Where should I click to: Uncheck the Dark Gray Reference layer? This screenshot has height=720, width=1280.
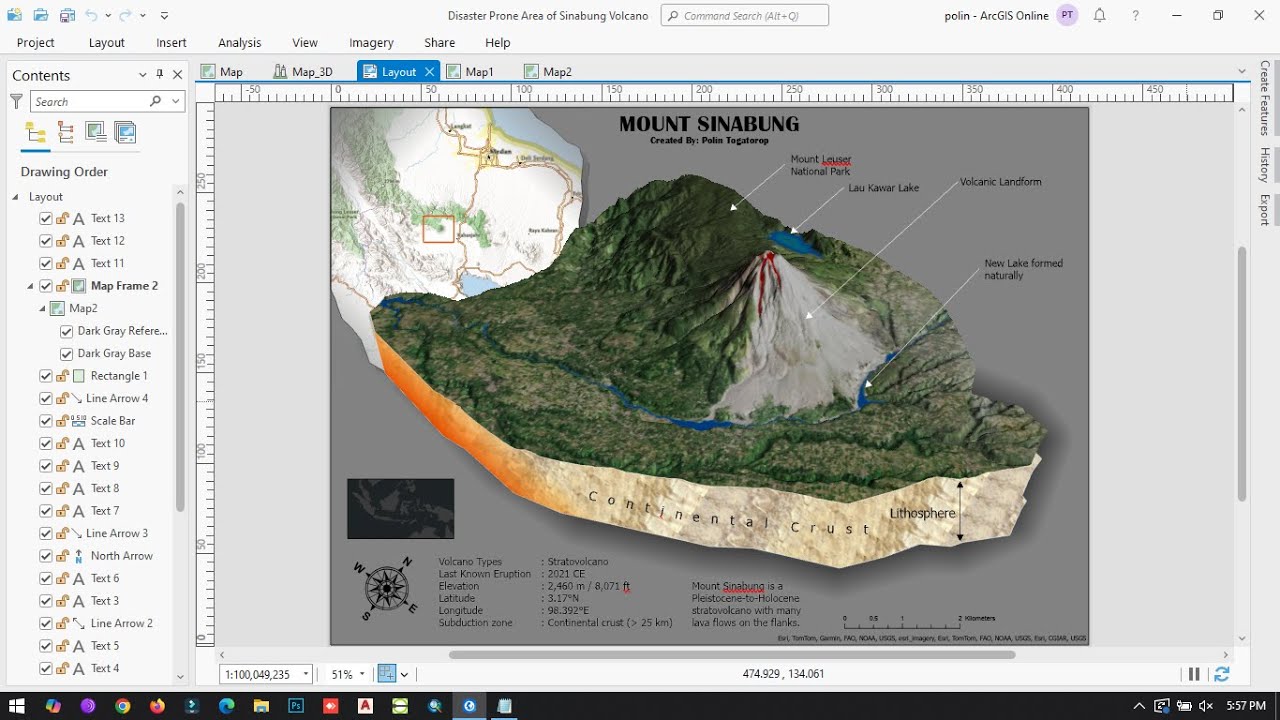click(67, 331)
